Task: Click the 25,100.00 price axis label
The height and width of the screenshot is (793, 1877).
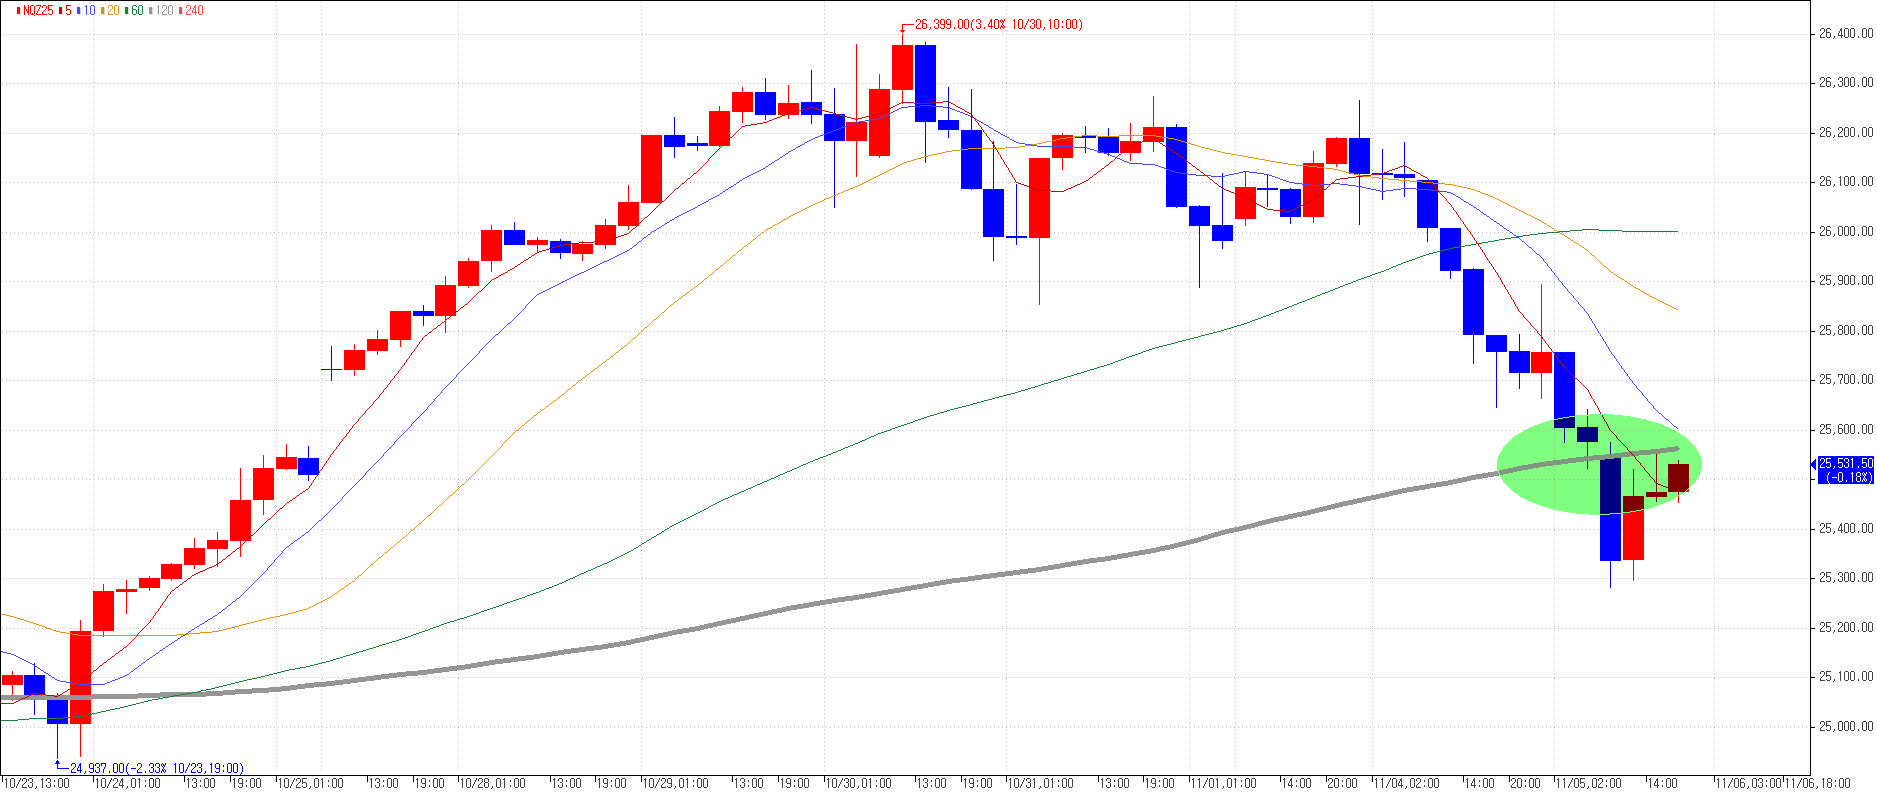Action: (1846, 677)
